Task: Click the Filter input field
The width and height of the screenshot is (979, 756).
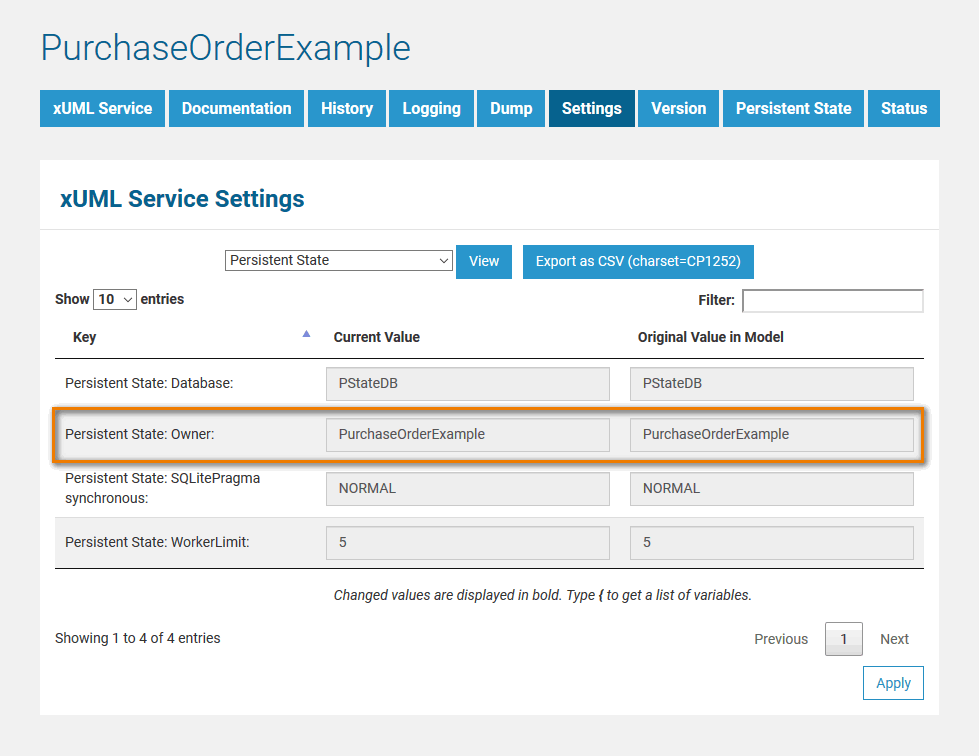Action: coord(832,300)
